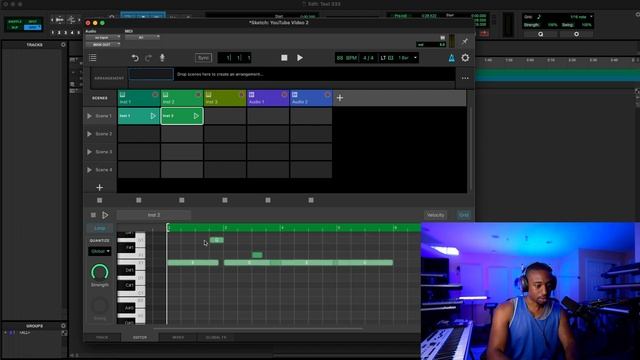Play the Inst 2 clip in Scene 1

pyautogui.click(x=196, y=116)
